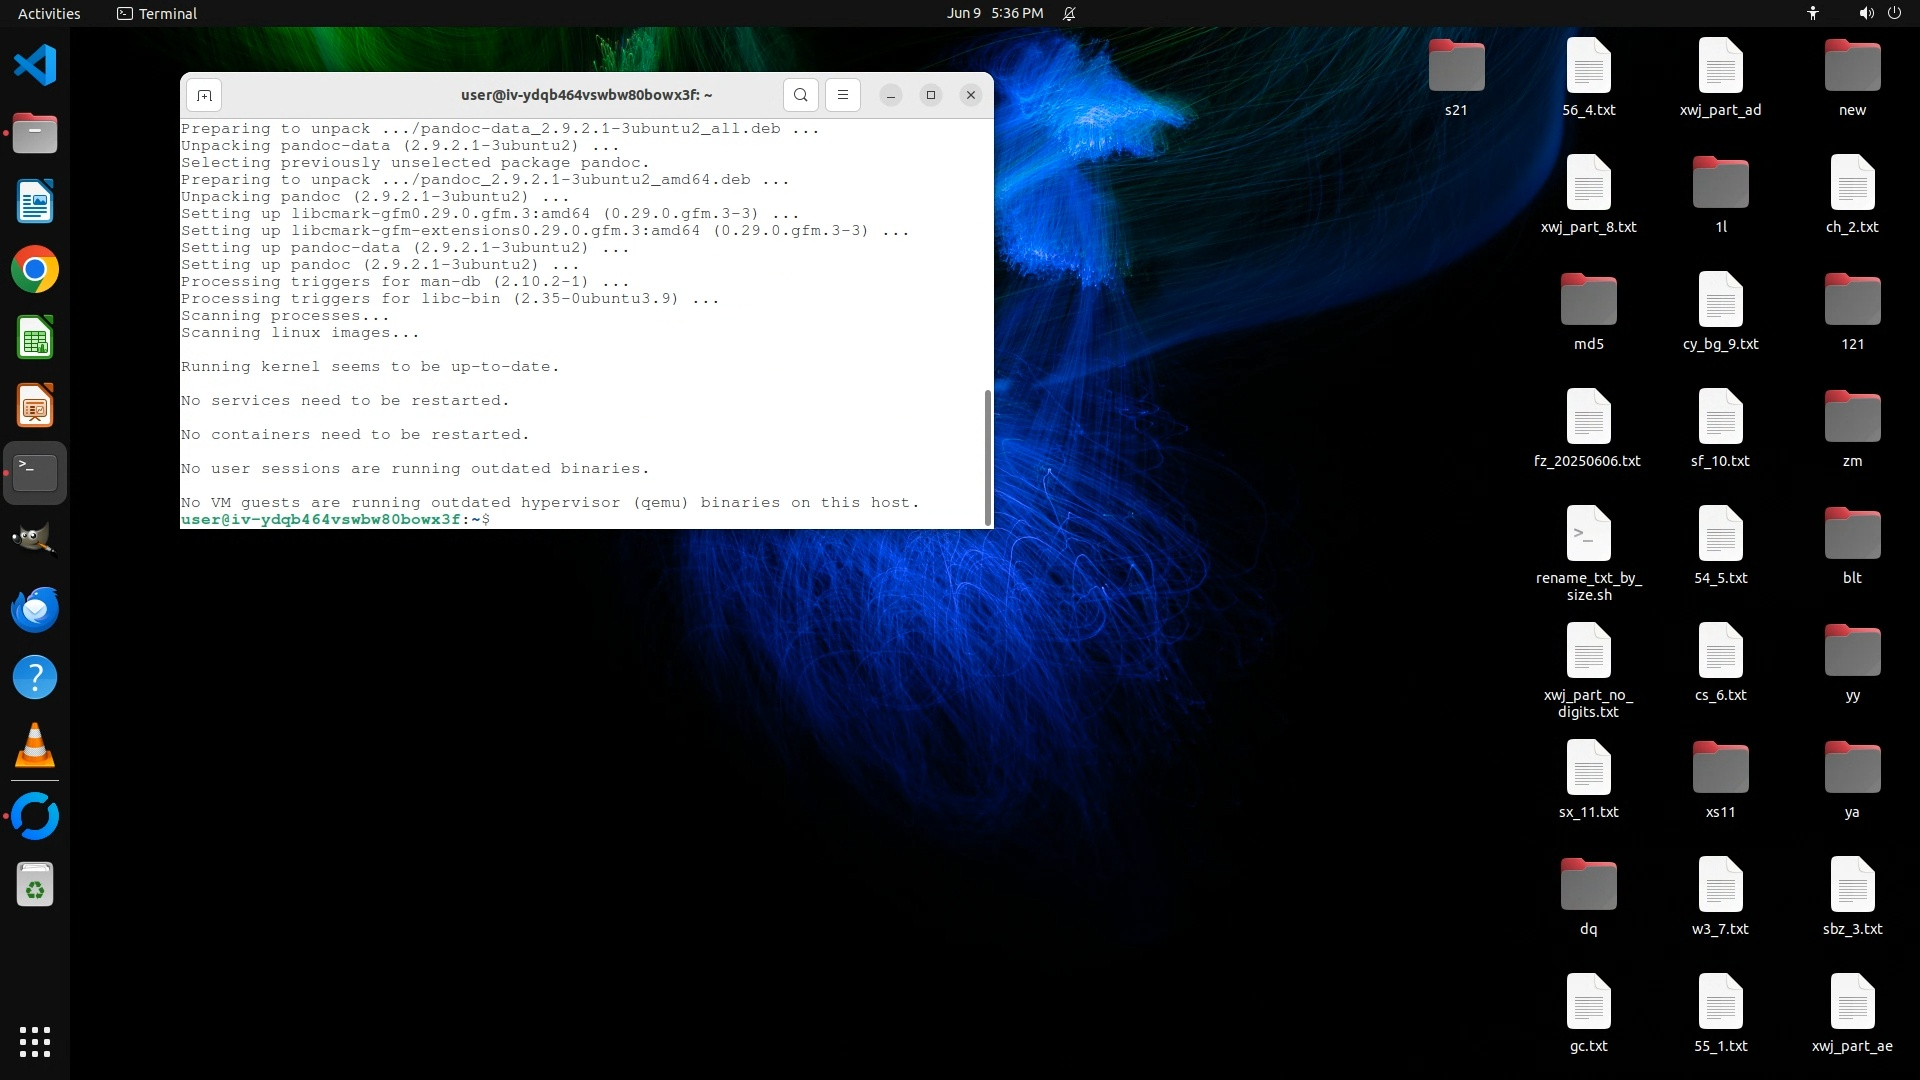Open the clock and calendar menu
The image size is (1920, 1080).
[x=994, y=13]
